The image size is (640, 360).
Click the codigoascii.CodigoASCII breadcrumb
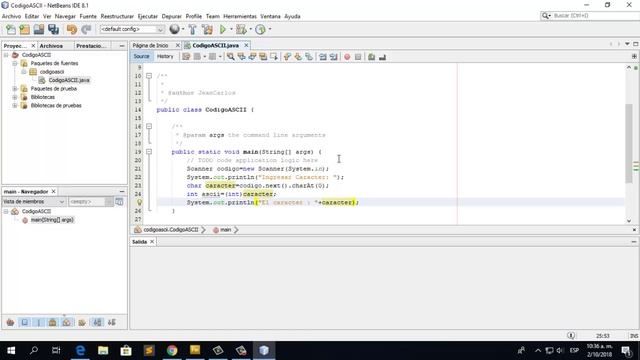[x=171, y=230]
